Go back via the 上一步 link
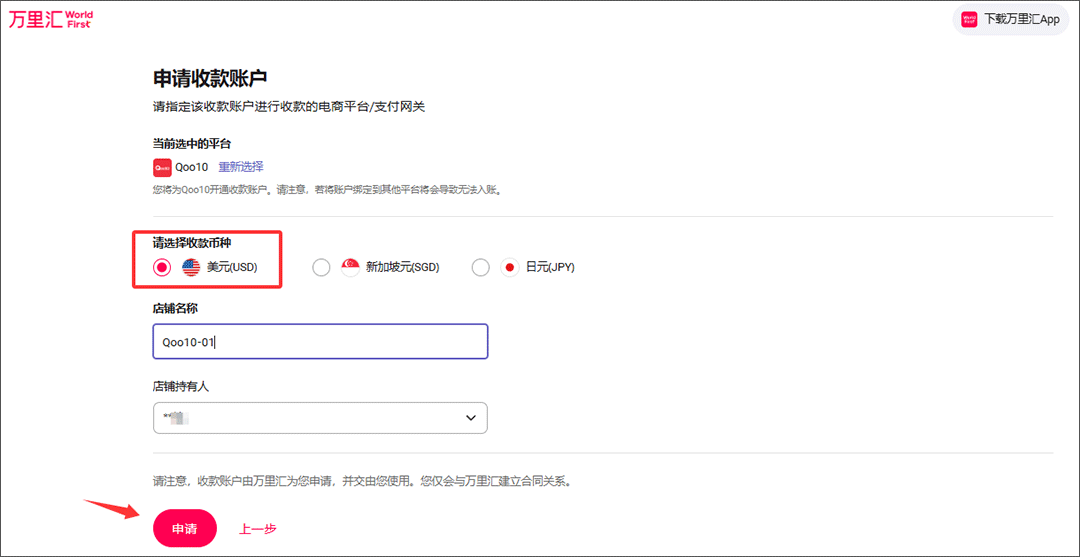Screen dimensions: 1080x557 (x=257, y=529)
